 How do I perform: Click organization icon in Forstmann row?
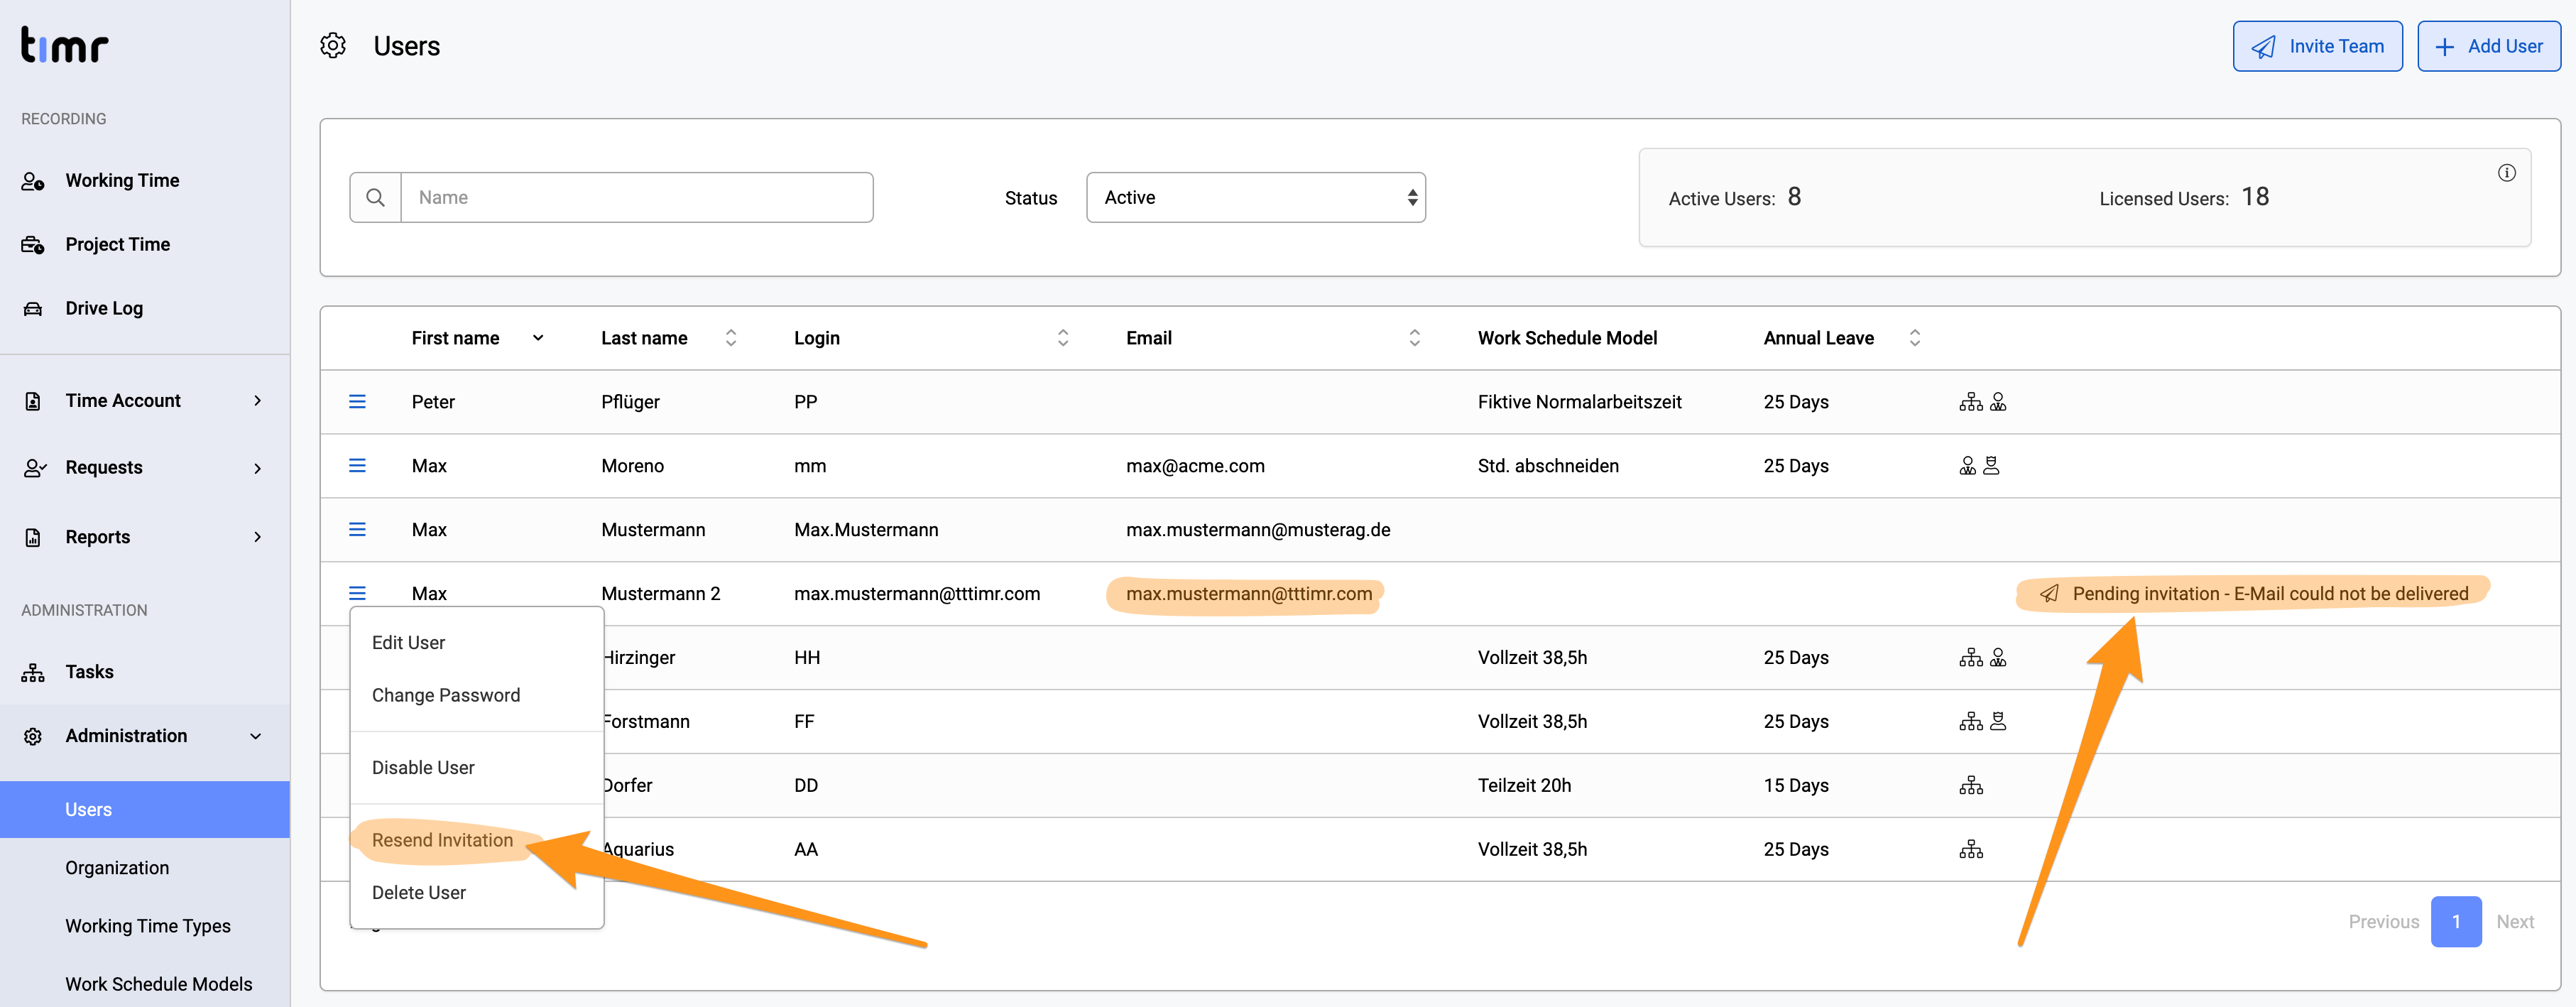pos(1971,722)
